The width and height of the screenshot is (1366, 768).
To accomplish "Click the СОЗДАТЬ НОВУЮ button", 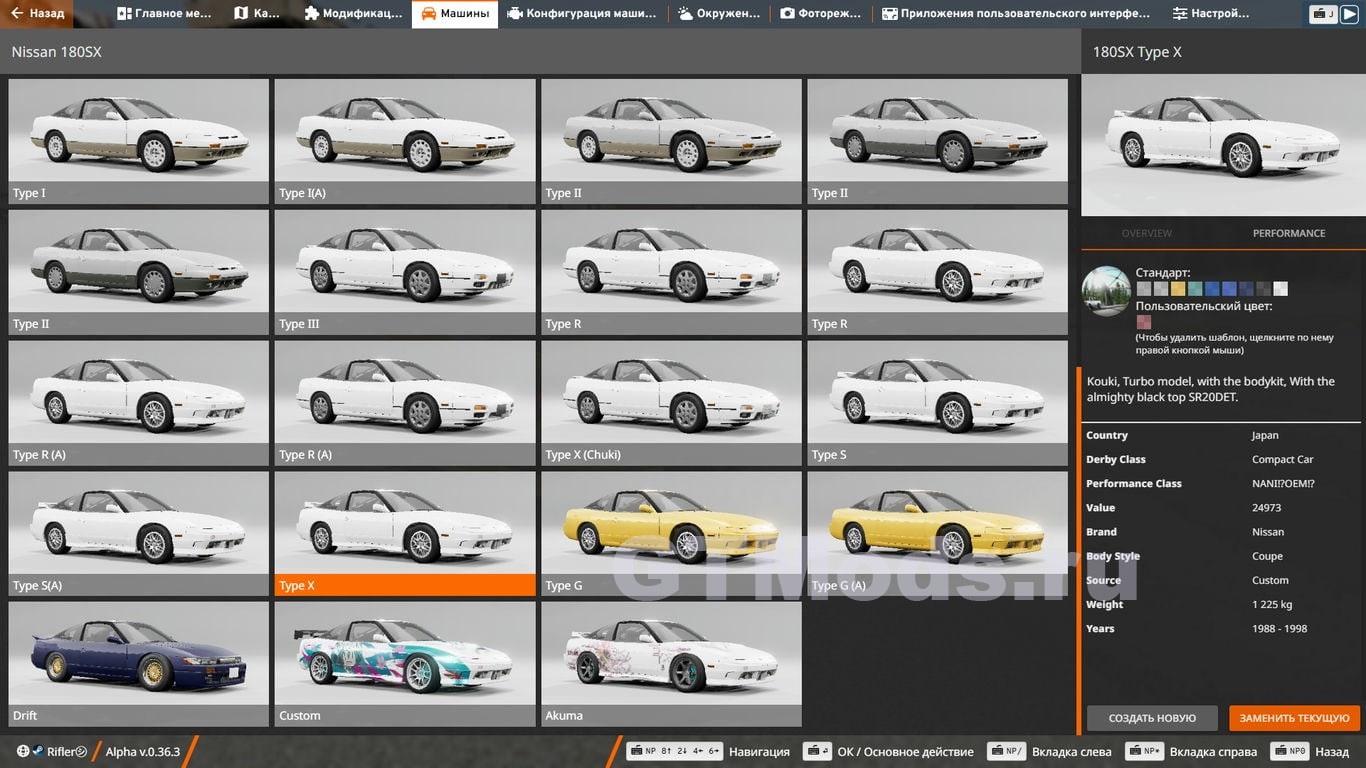I will 1152,718.
